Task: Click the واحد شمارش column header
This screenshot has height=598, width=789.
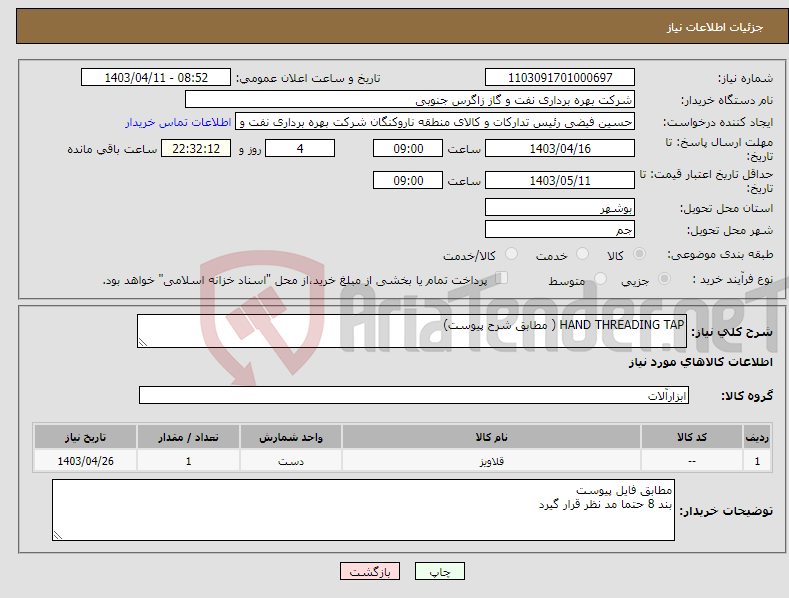Action: (291, 437)
